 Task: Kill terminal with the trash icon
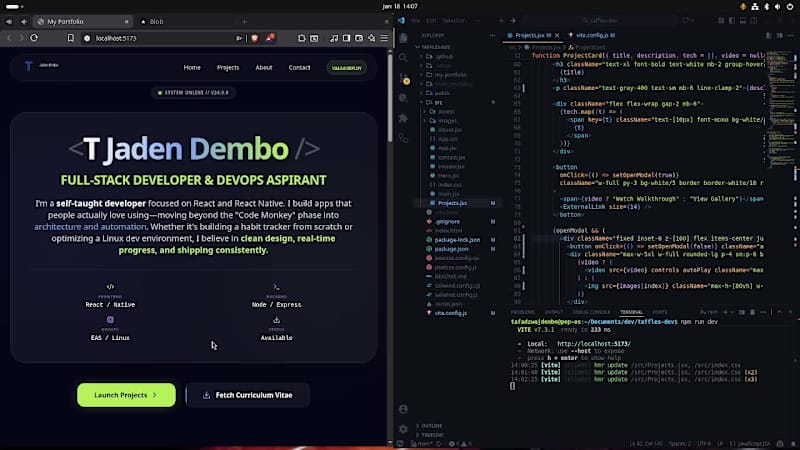pos(752,312)
